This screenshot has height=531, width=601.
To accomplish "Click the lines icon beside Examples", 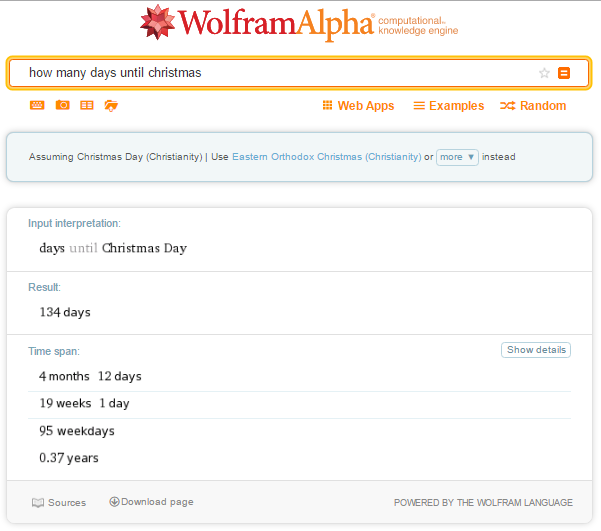I will tap(419, 105).
